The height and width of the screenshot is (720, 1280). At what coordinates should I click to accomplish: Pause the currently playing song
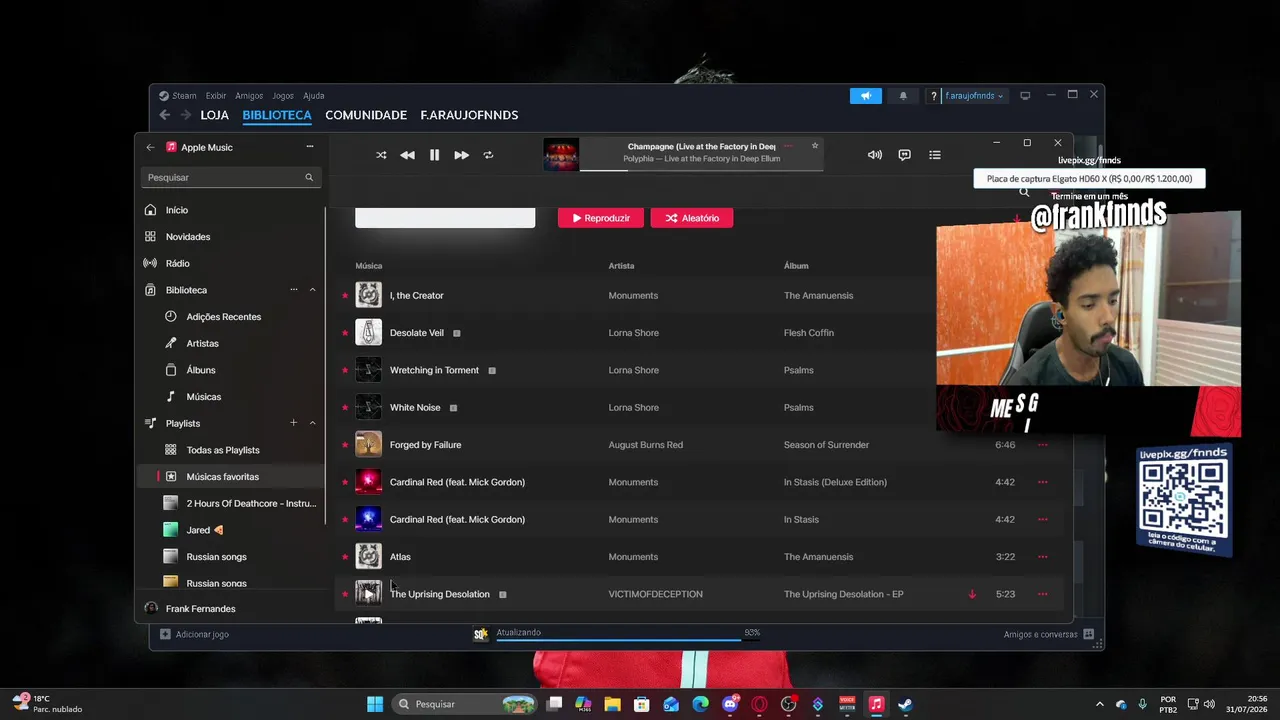click(434, 155)
